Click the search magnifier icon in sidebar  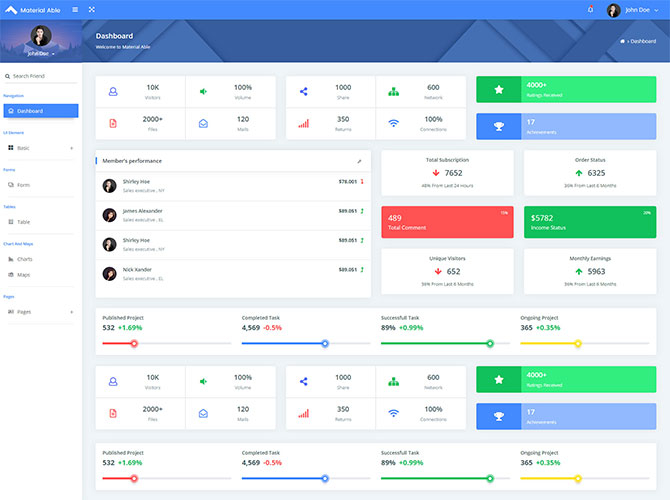click(x=7, y=76)
